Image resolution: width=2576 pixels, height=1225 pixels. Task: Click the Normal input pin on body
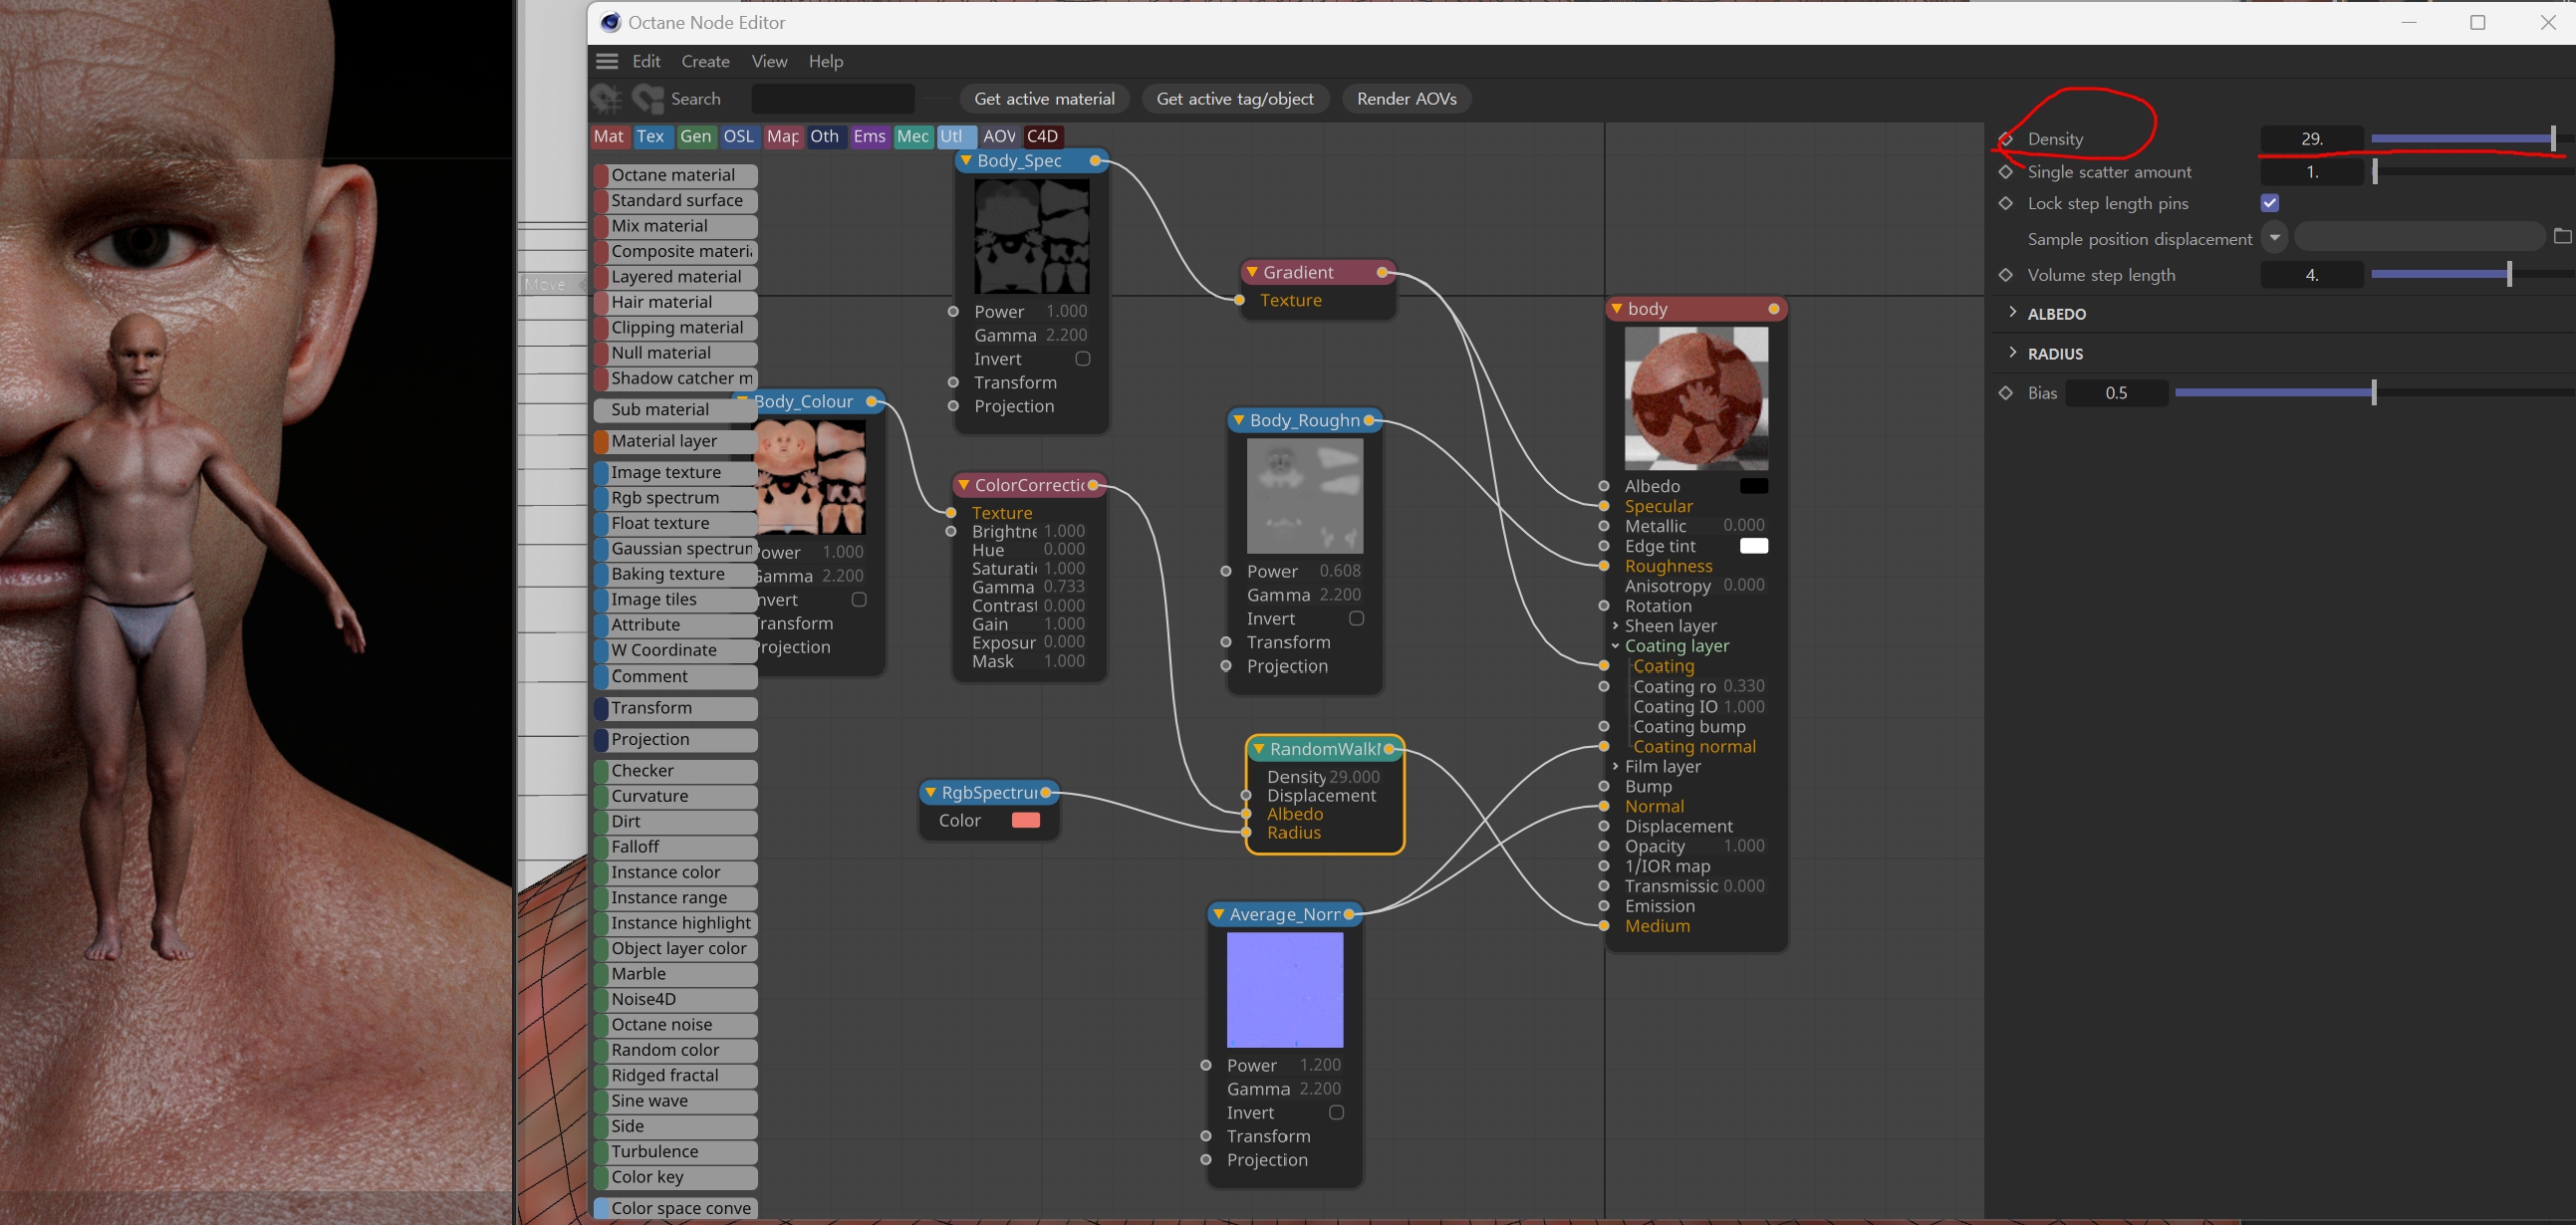point(1604,806)
